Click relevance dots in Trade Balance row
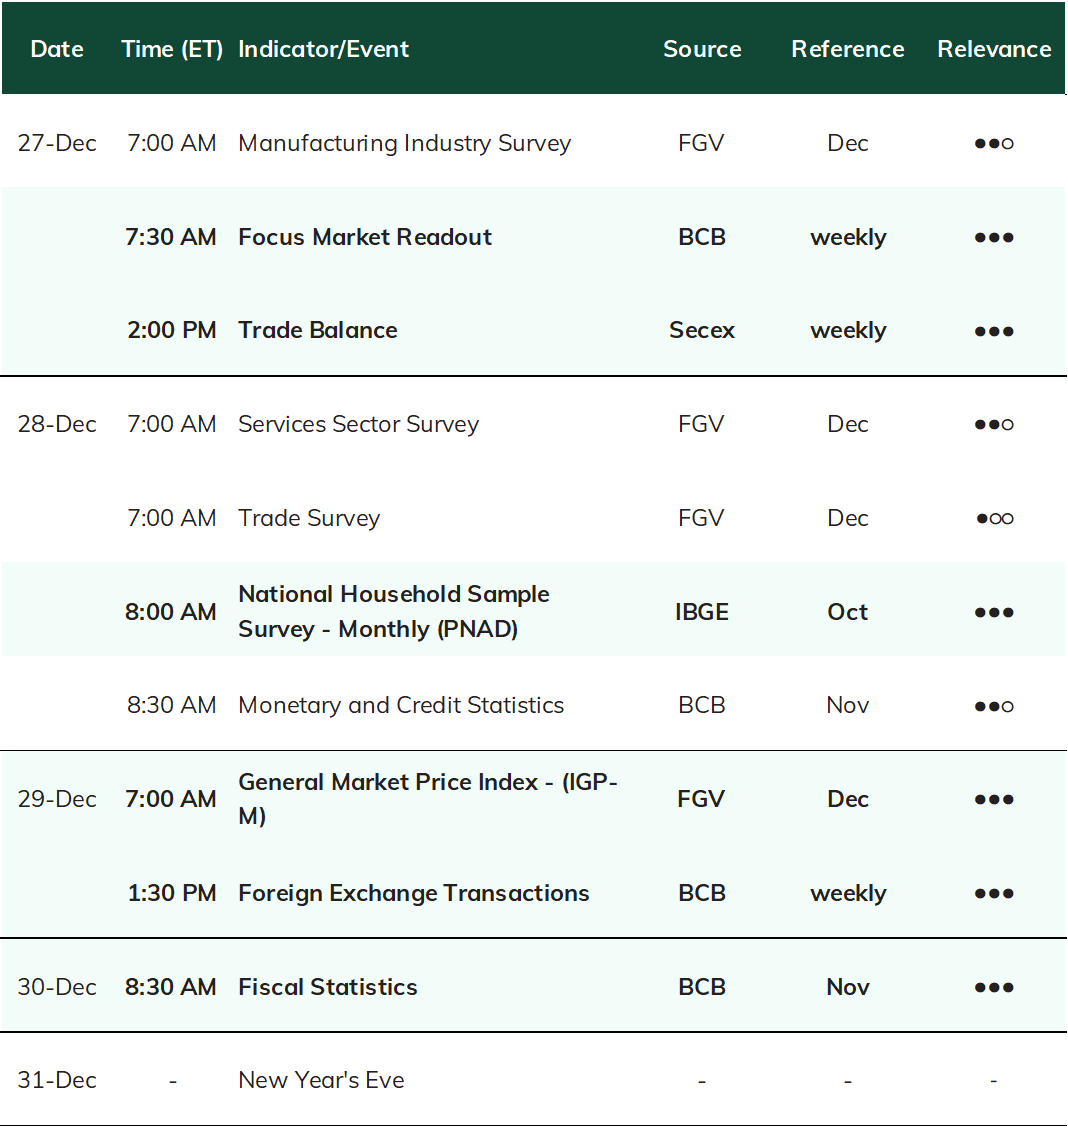The image size is (1068, 1142). pyautogui.click(x=994, y=331)
